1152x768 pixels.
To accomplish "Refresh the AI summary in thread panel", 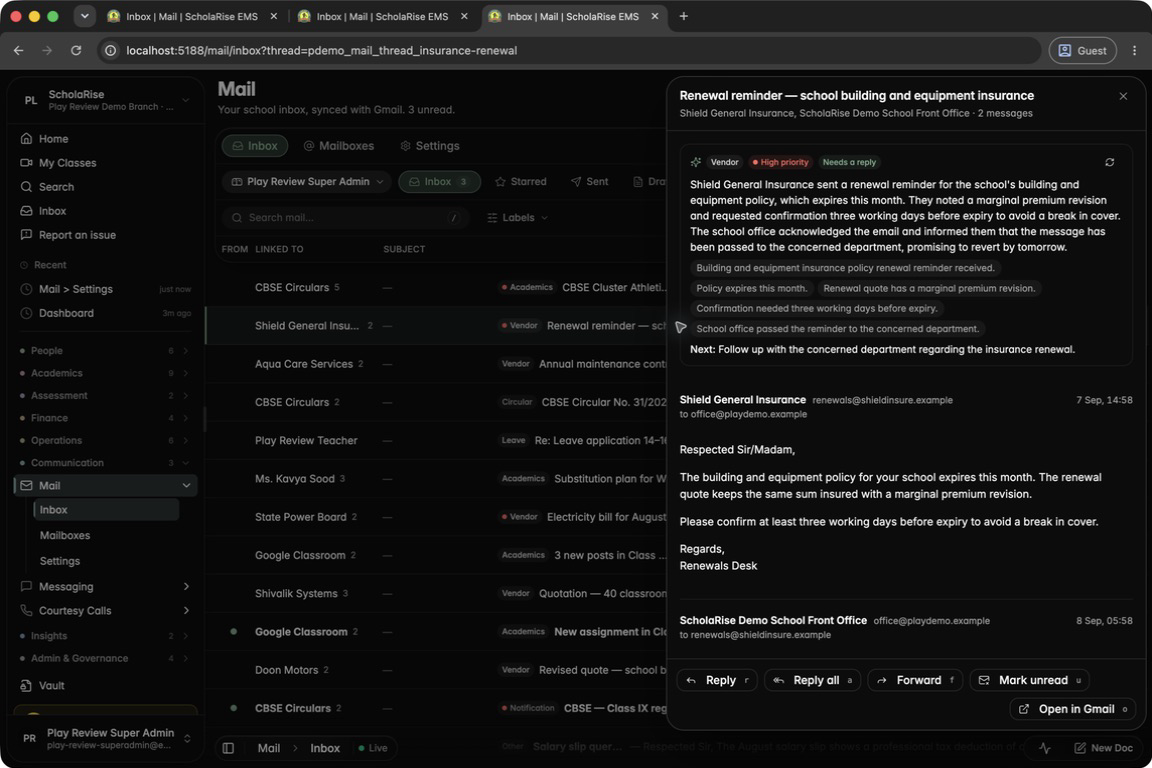I will coord(1109,162).
